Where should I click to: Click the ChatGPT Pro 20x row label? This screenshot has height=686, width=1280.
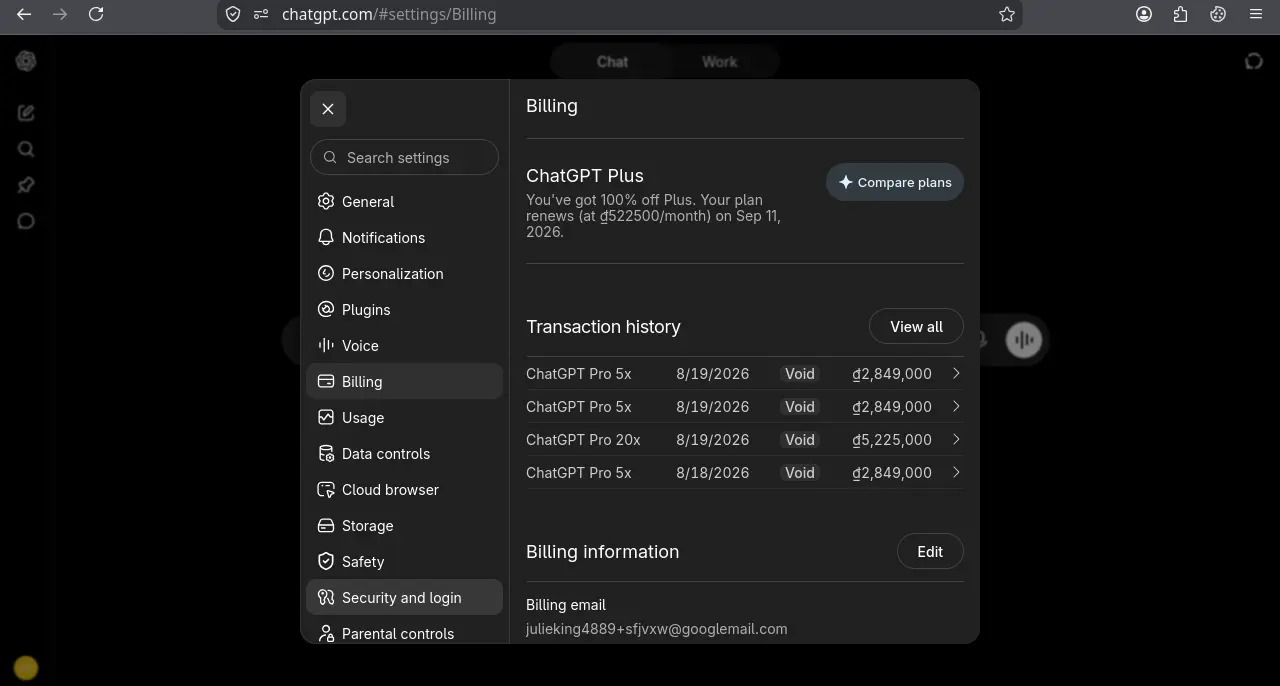(x=583, y=439)
